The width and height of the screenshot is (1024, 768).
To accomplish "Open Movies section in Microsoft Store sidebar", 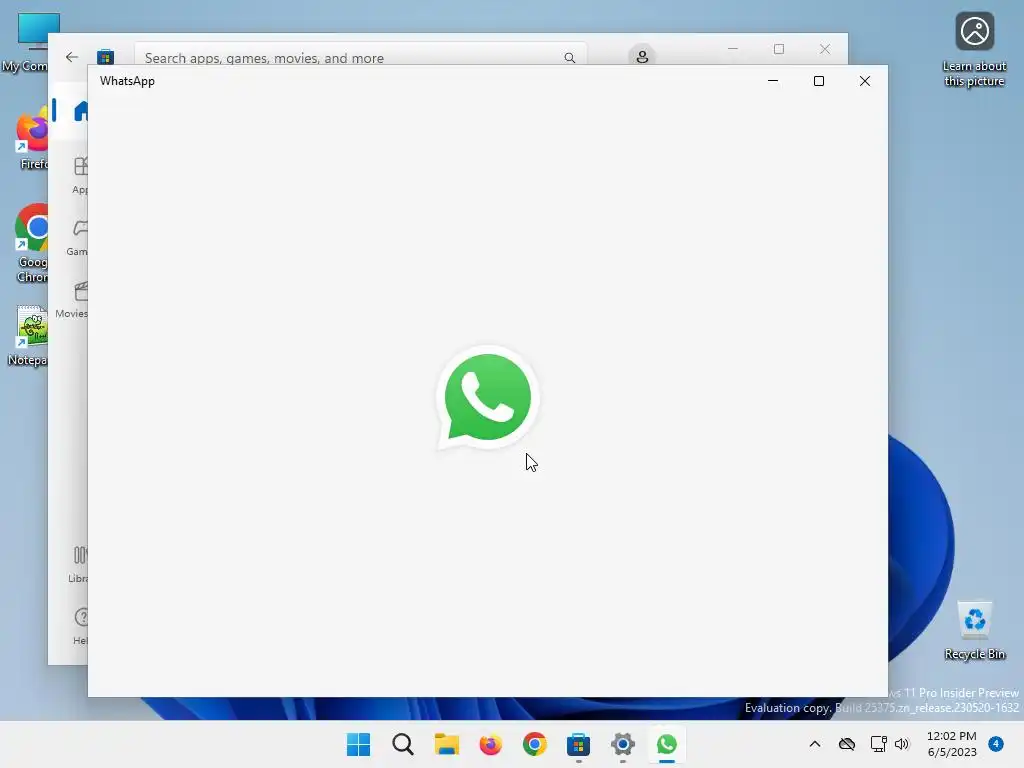I will tap(72, 299).
